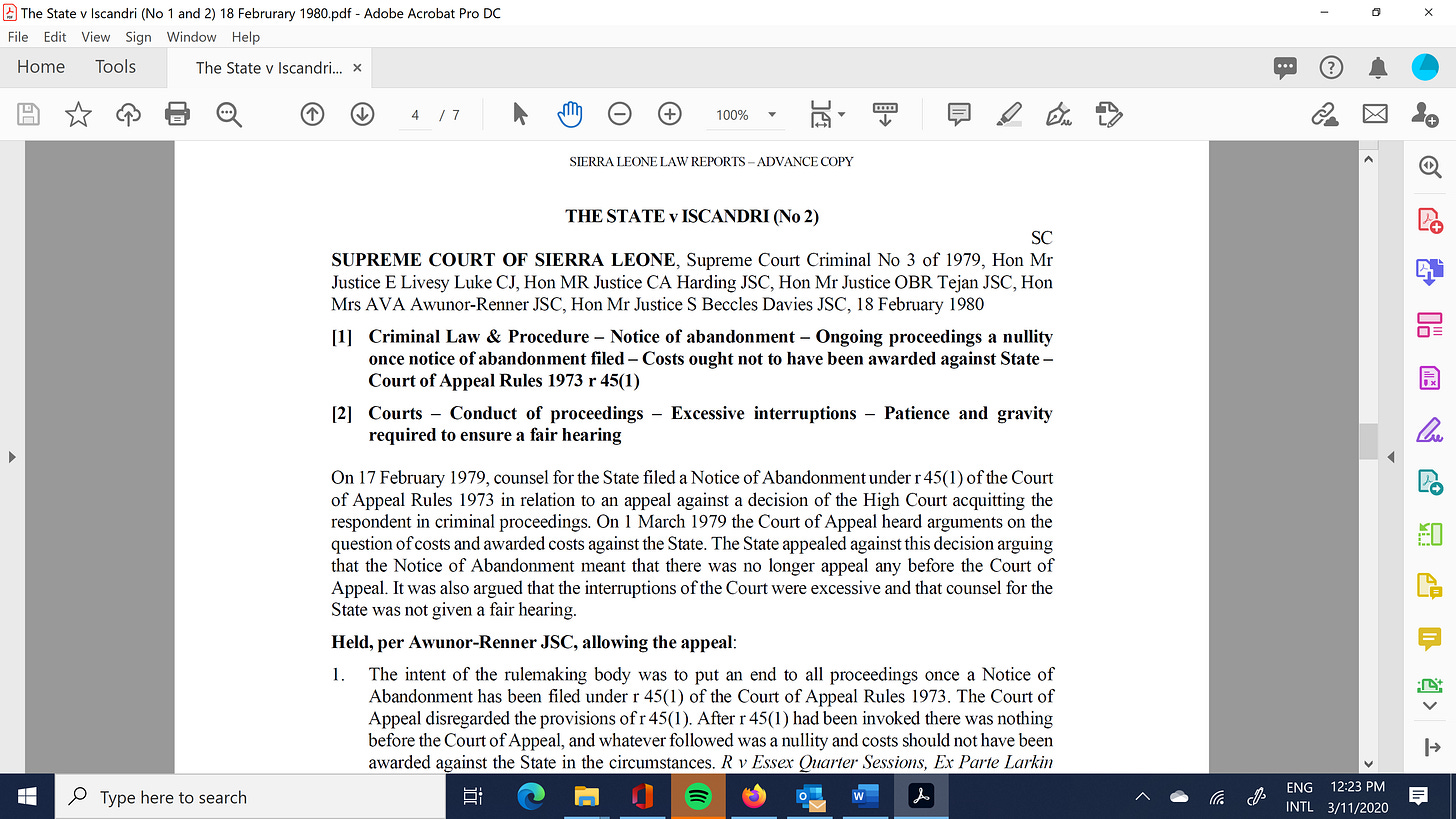Print the document with printer icon
The image size is (1456, 819).
click(179, 115)
